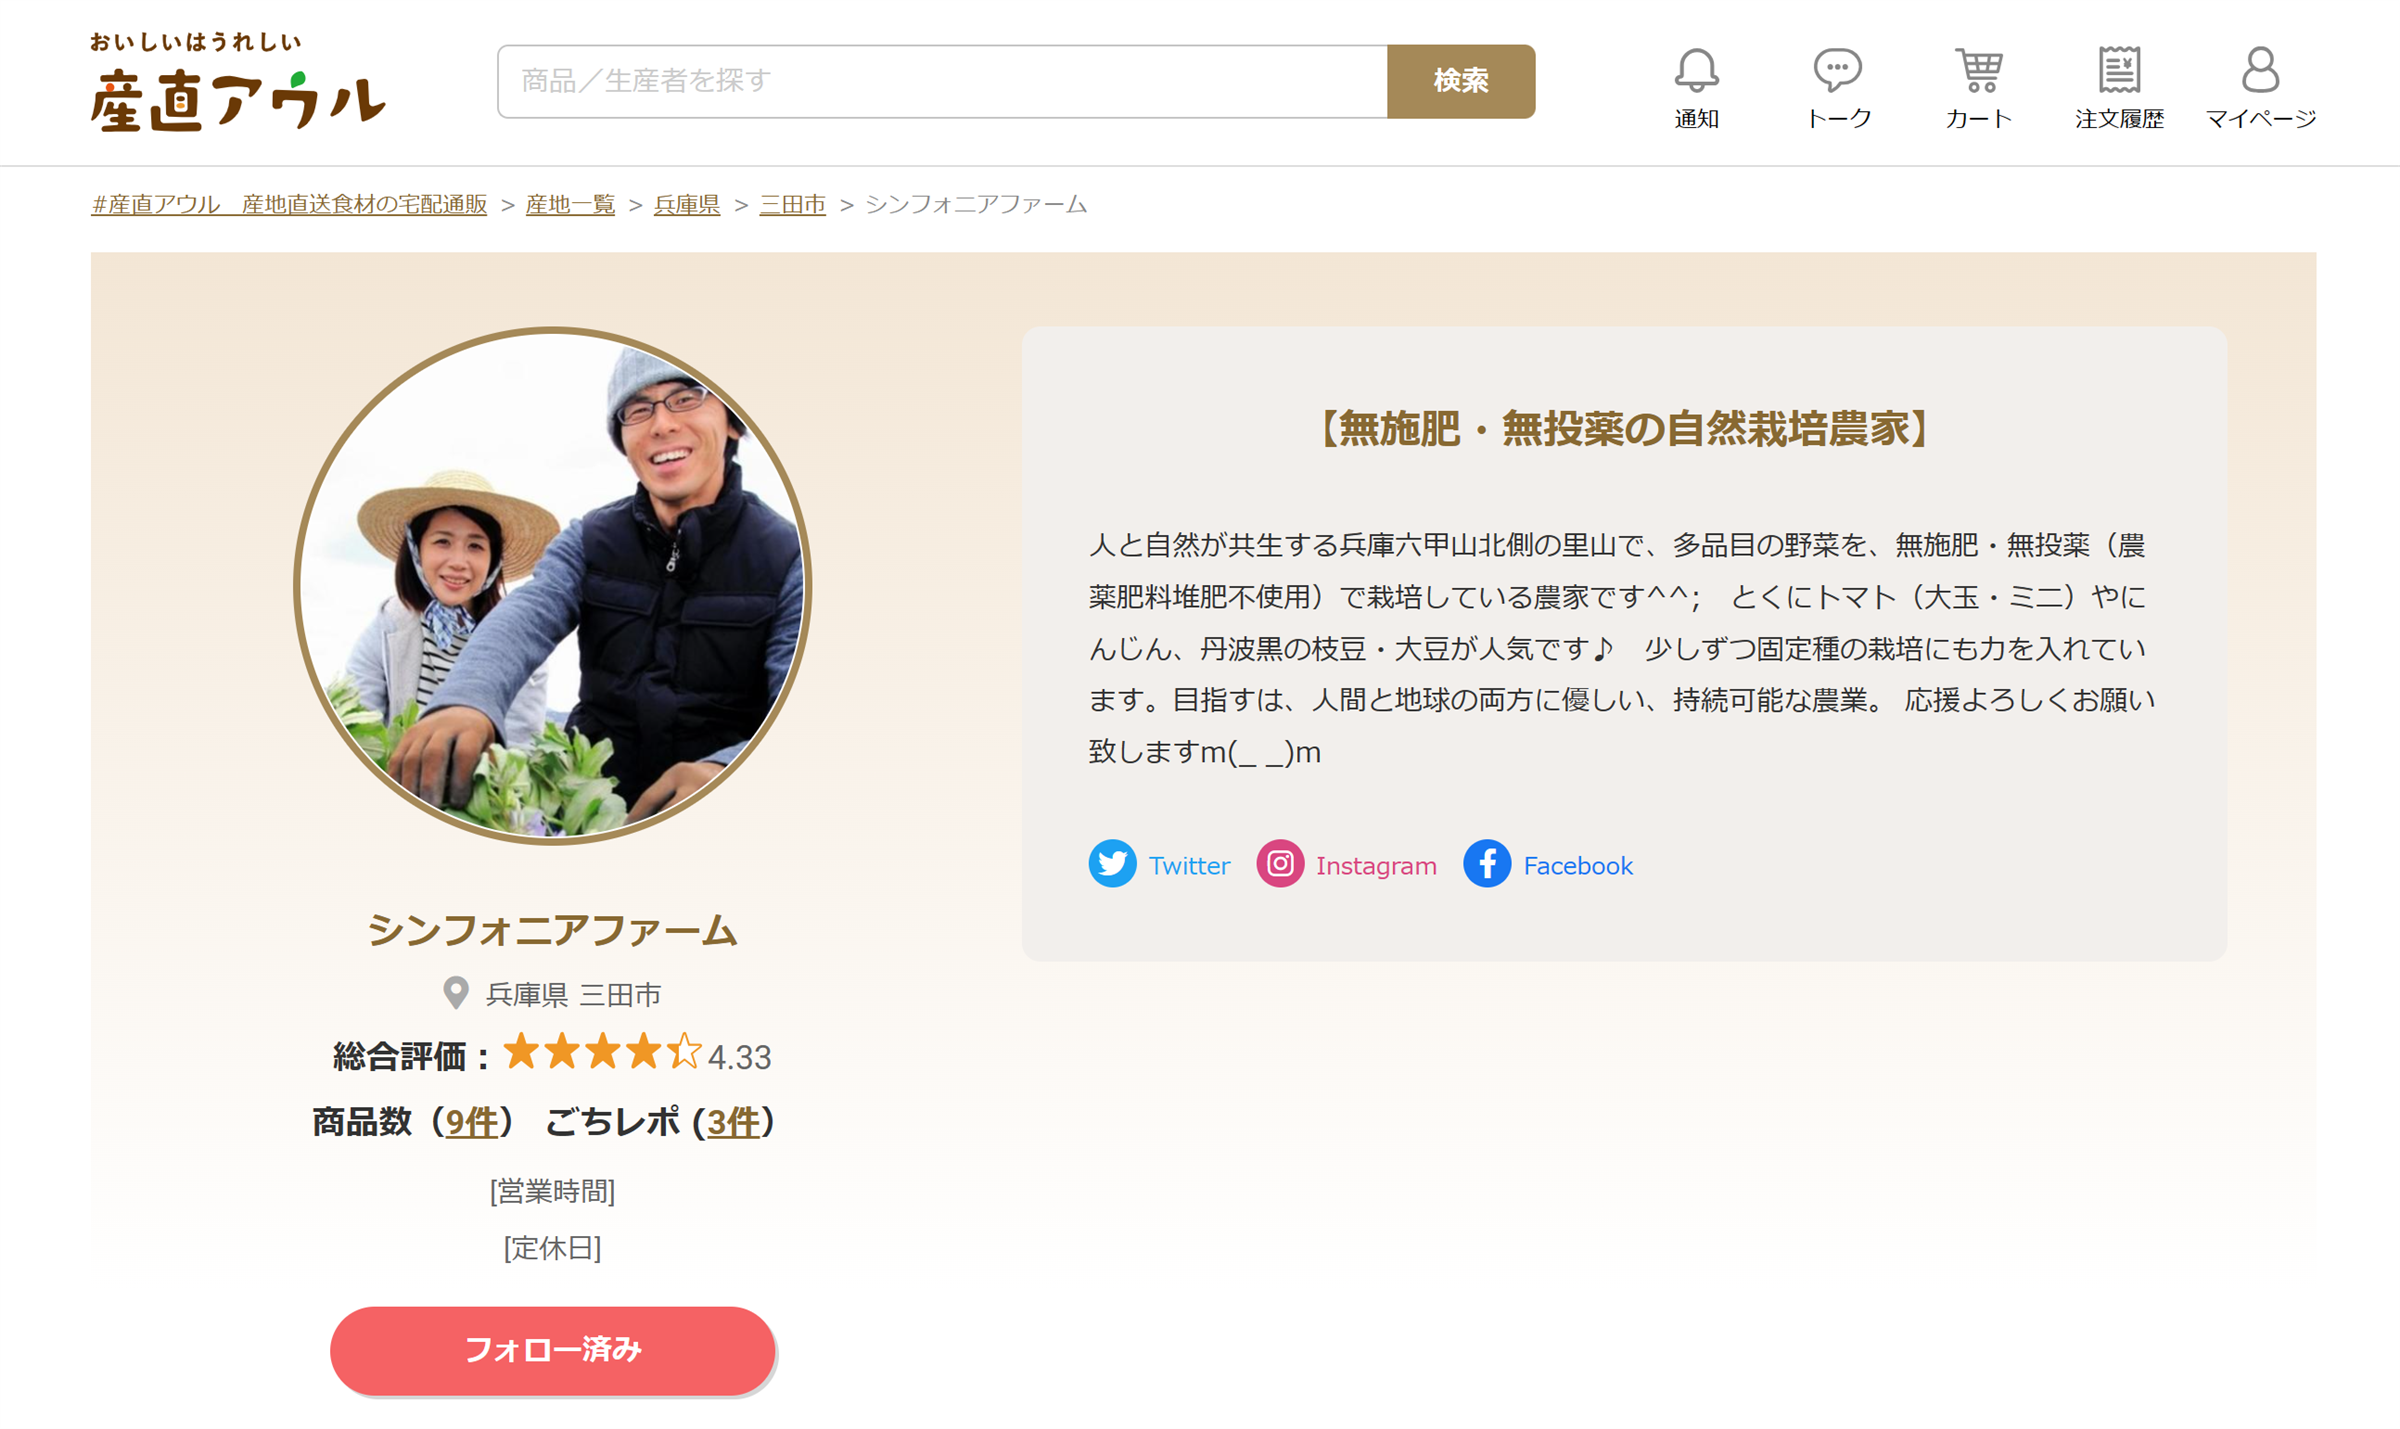Open the 3件 ごちレポ reviews link

click(733, 1122)
